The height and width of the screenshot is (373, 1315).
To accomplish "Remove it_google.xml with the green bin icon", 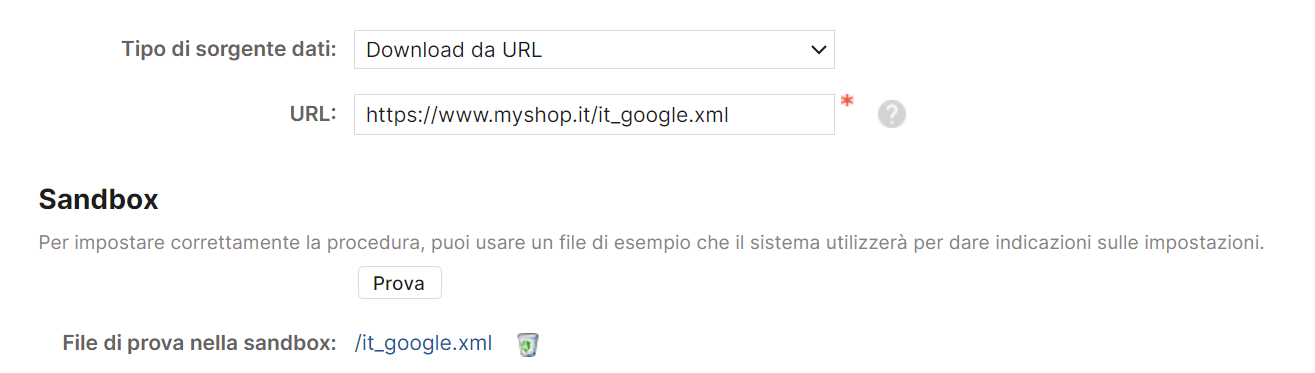I will pos(528,344).
